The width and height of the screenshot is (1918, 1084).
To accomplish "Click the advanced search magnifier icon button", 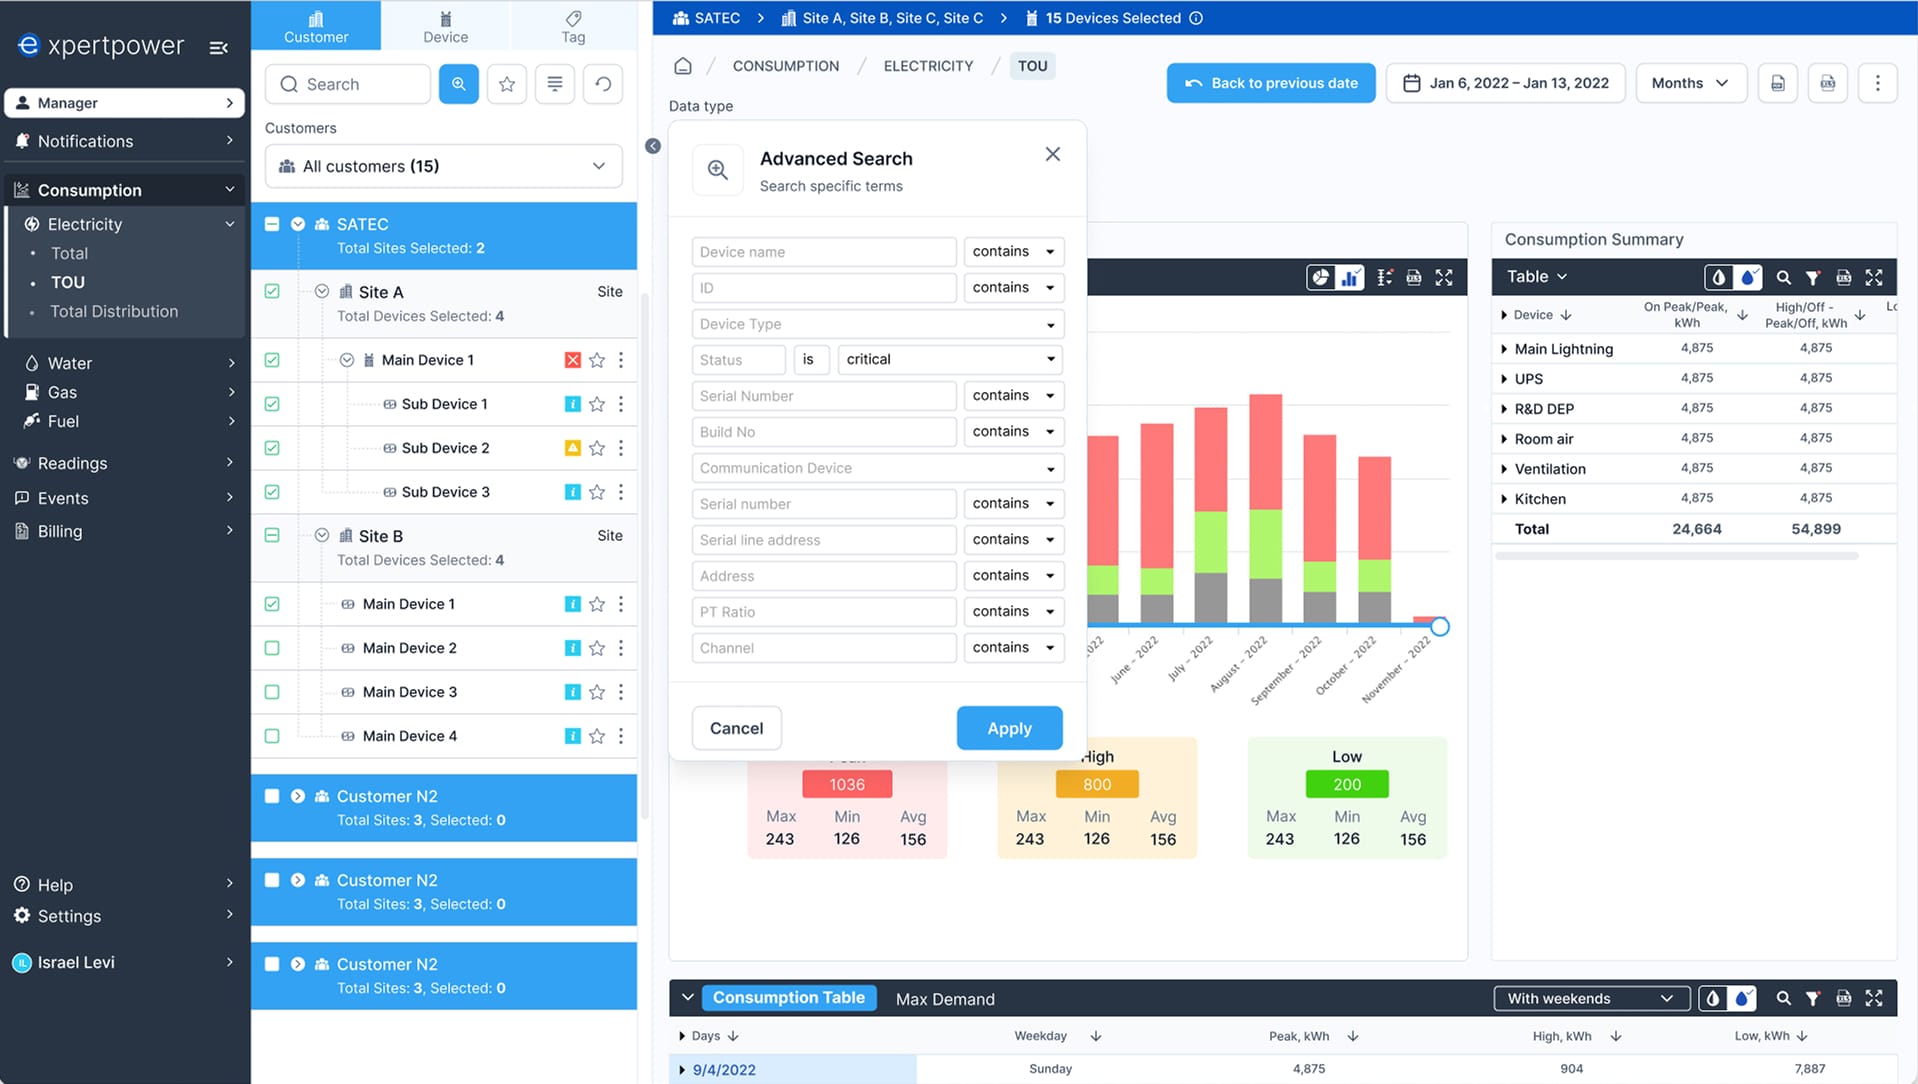I will tap(458, 84).
